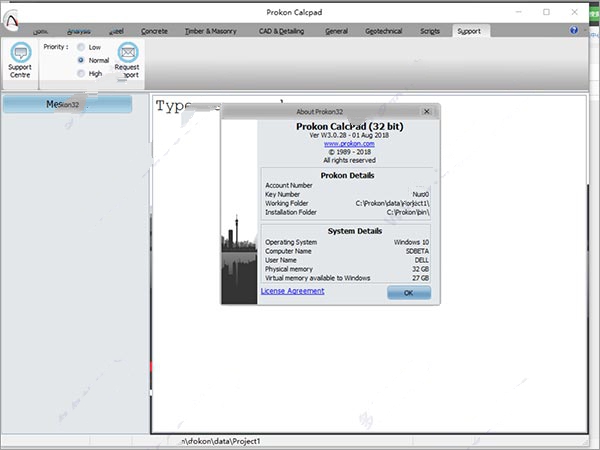
Task: Click the blue side panel header button
Action: [x=67, y=104]
